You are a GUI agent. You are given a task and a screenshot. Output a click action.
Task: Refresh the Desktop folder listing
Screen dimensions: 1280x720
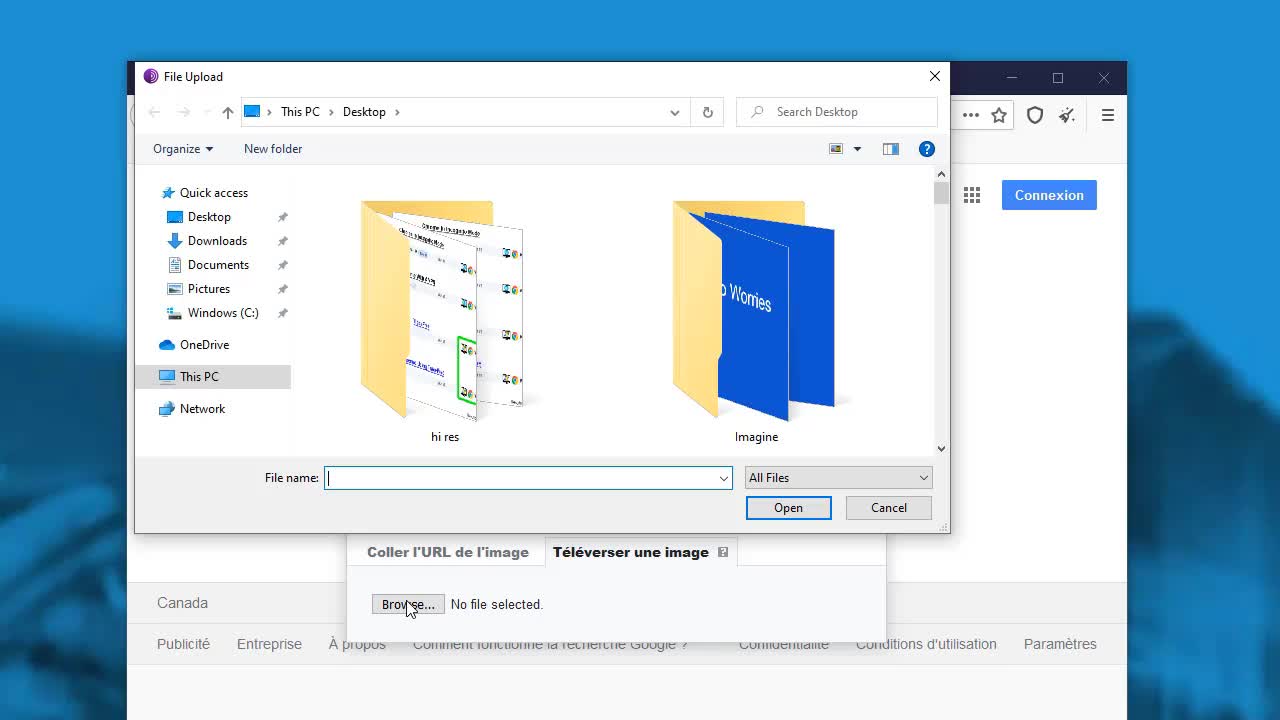click(707, 112)
